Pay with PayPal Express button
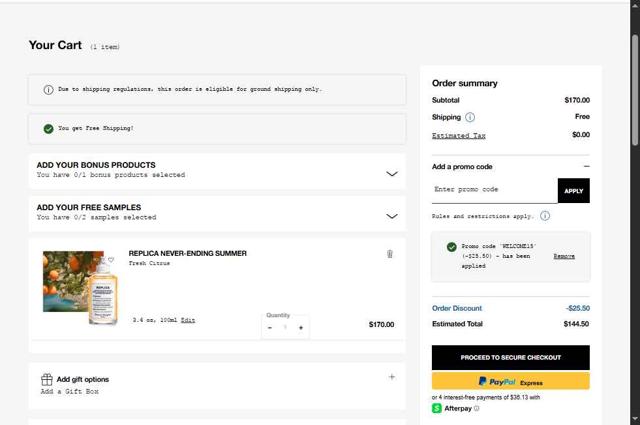 [x=511, y=382]
